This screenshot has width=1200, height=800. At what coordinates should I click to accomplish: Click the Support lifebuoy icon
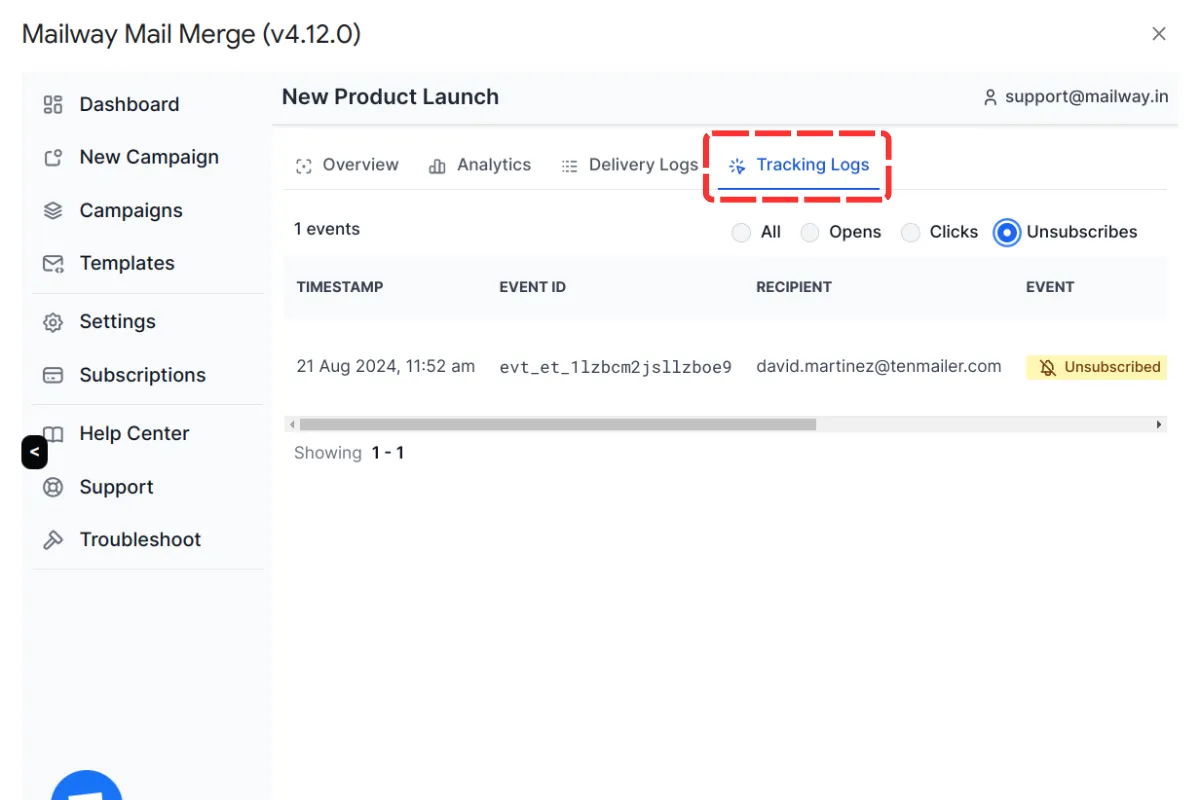point(53,488)
